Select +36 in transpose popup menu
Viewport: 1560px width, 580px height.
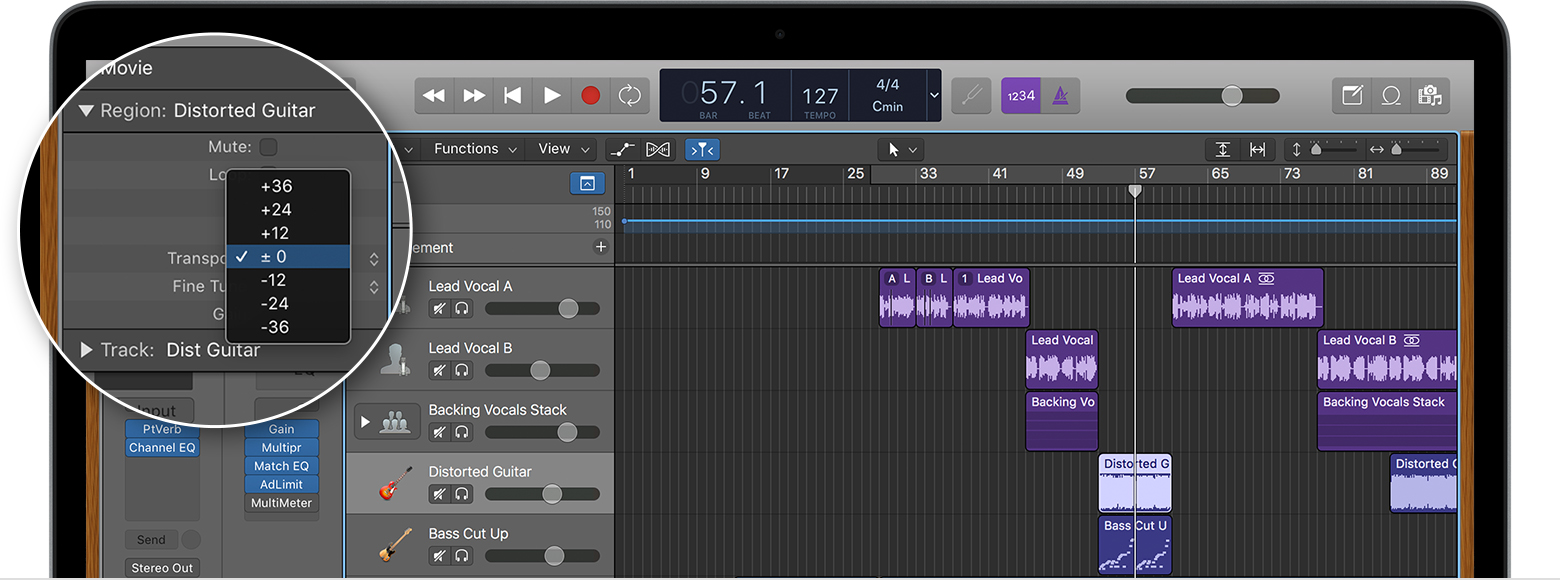[288, 186]
